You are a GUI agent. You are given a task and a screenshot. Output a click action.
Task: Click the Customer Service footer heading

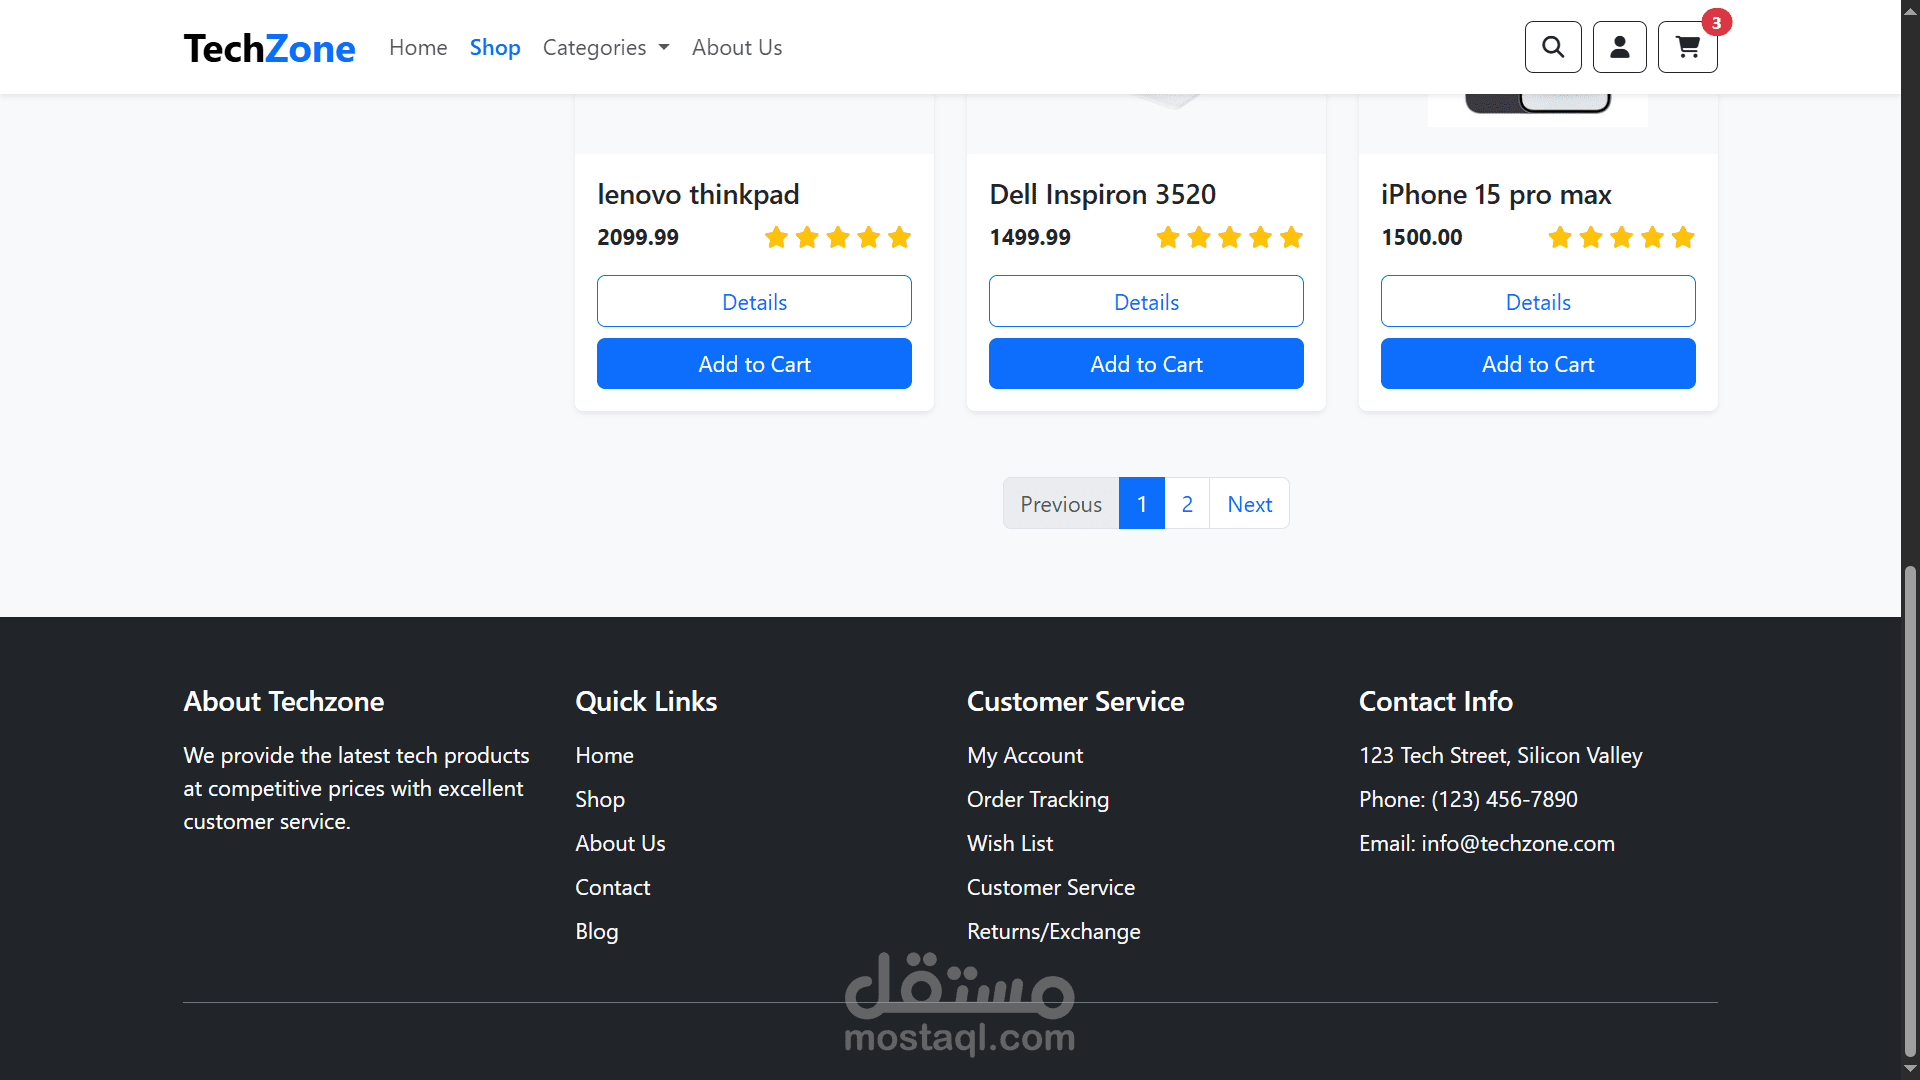click(x=1075, y=701)
